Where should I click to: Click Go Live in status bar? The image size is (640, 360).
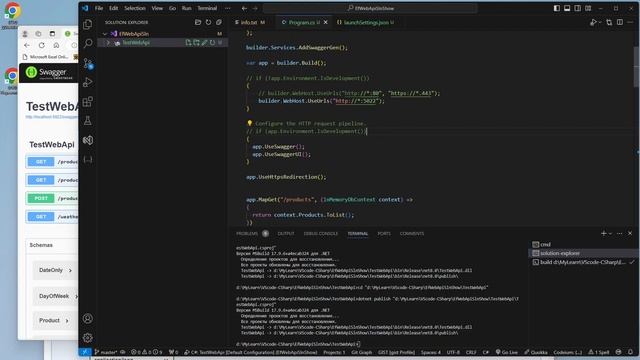click(507, 352)
